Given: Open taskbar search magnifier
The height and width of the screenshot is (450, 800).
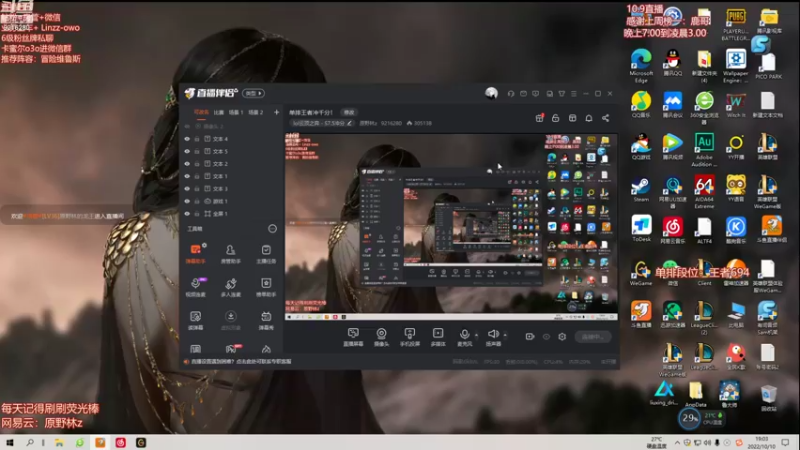Looking at the screenshot, I should tap(30, 442).
